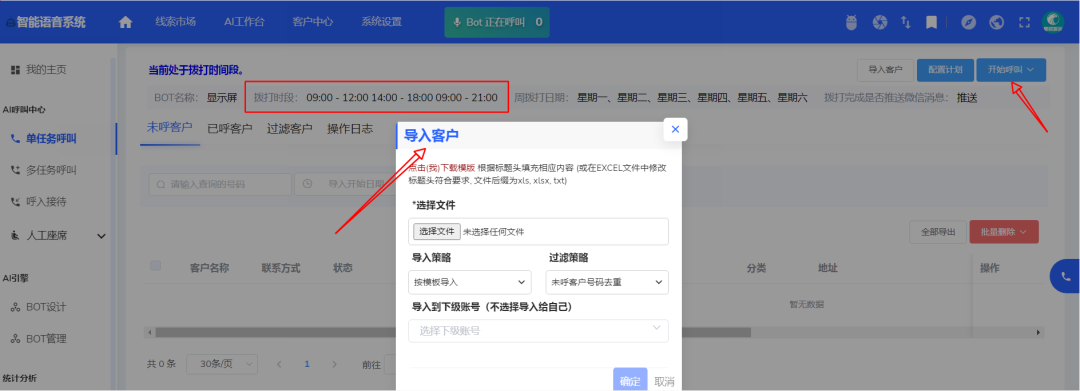
Task: Confirm the import with 确定
Action: [630, 381]
